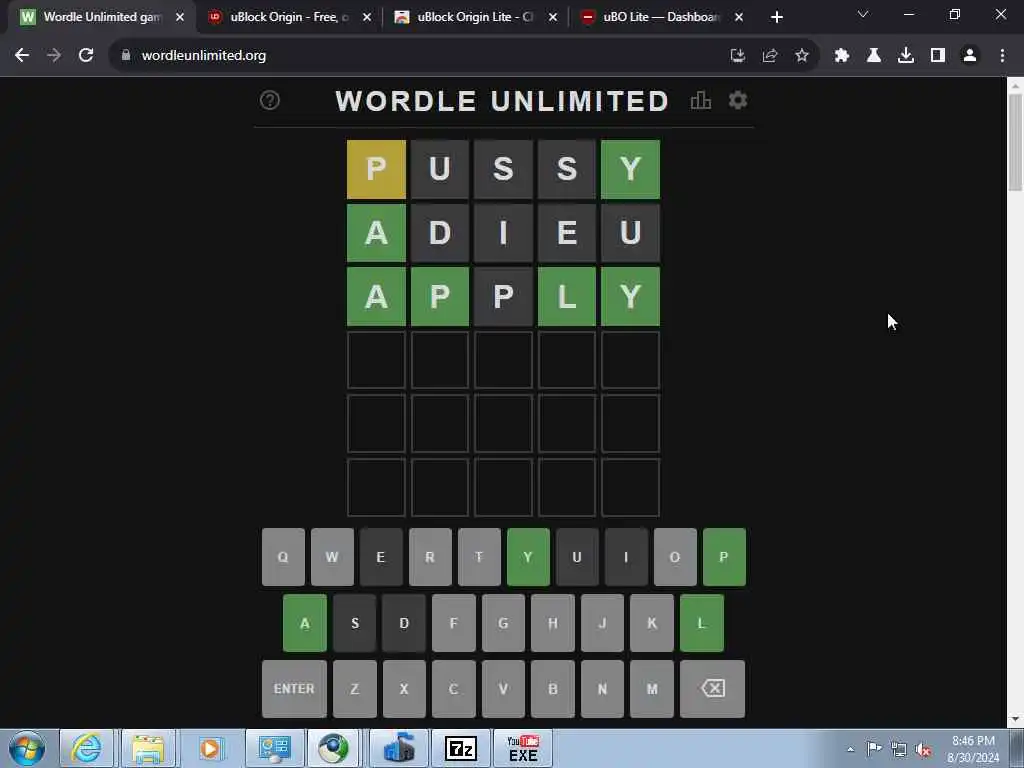Close the uBO Lite Dashboard tab
The height and width of the screenshot is (768, 1024).
coord(739,17)
